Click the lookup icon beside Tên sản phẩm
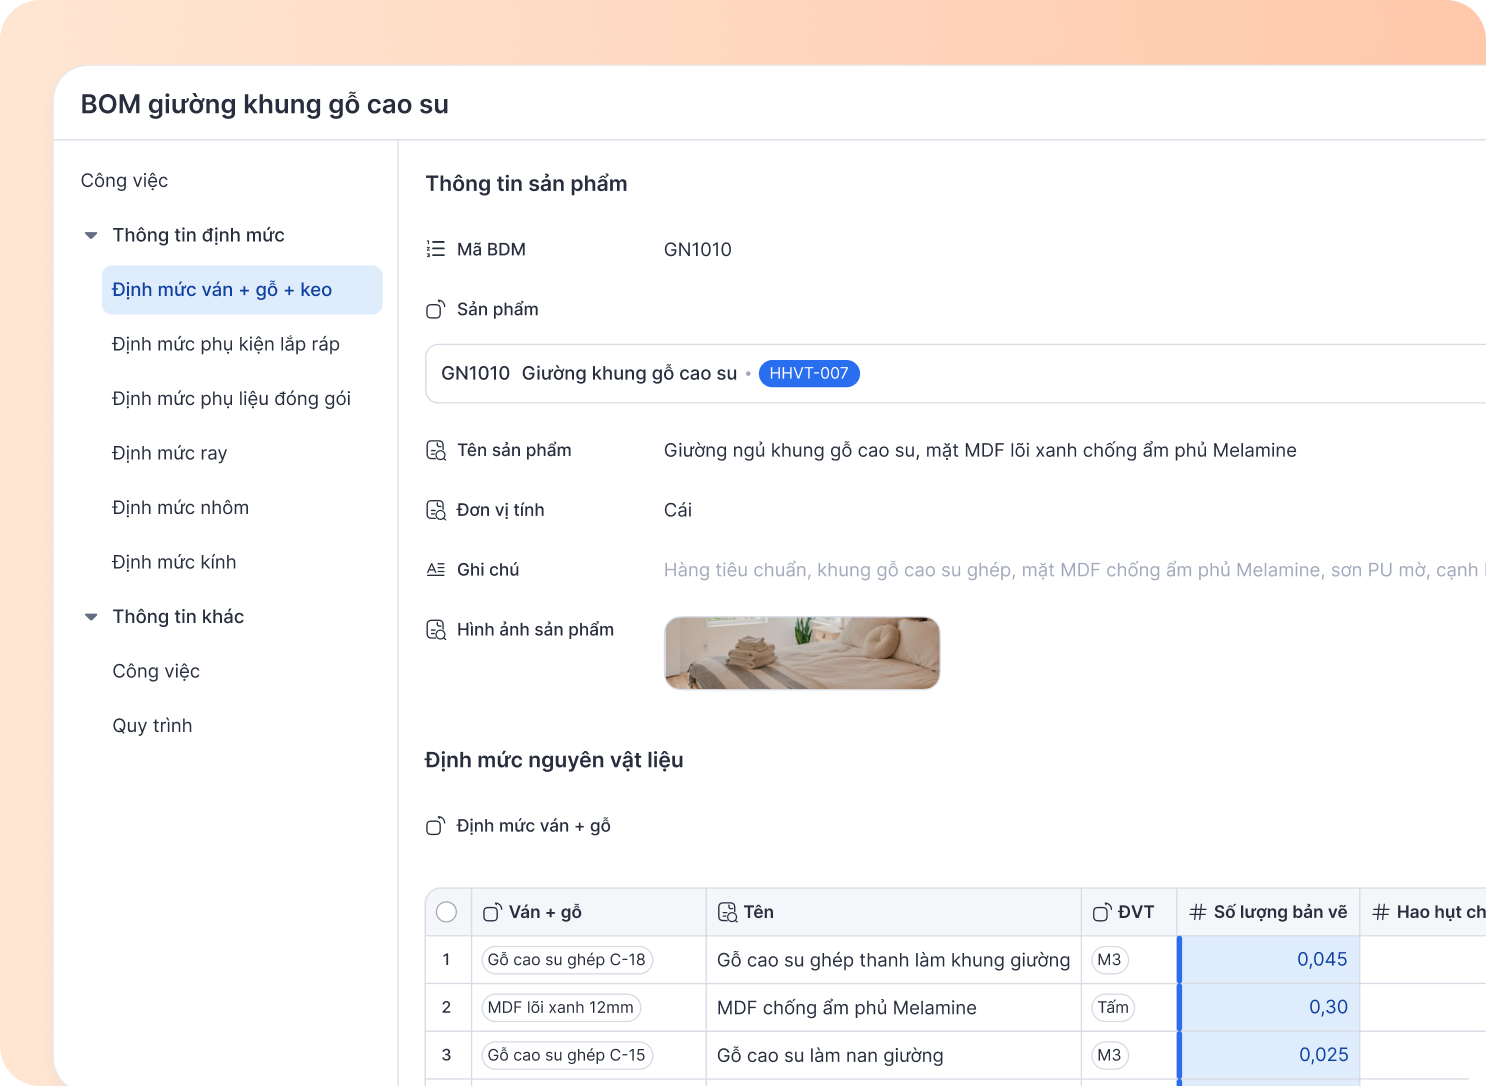This screenshot has height=1086, width=1486. coord(436,451)
